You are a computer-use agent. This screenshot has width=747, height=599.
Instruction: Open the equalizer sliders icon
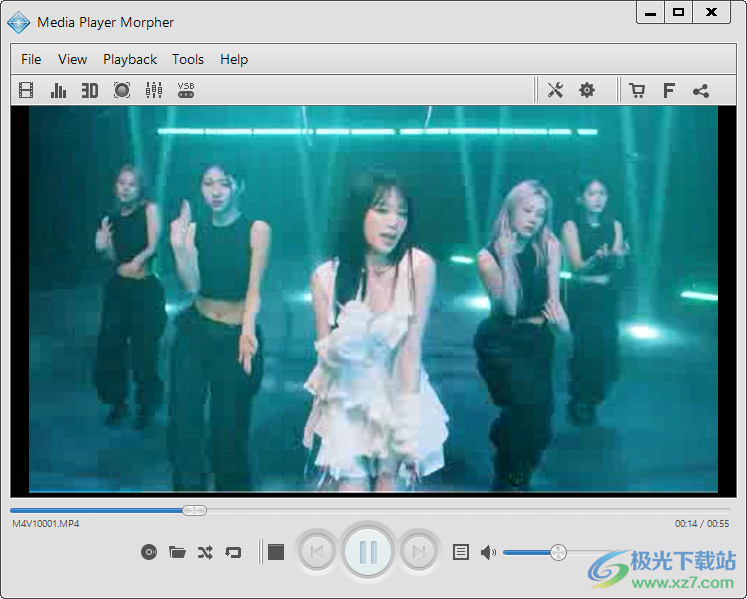[x=154, y=90]
